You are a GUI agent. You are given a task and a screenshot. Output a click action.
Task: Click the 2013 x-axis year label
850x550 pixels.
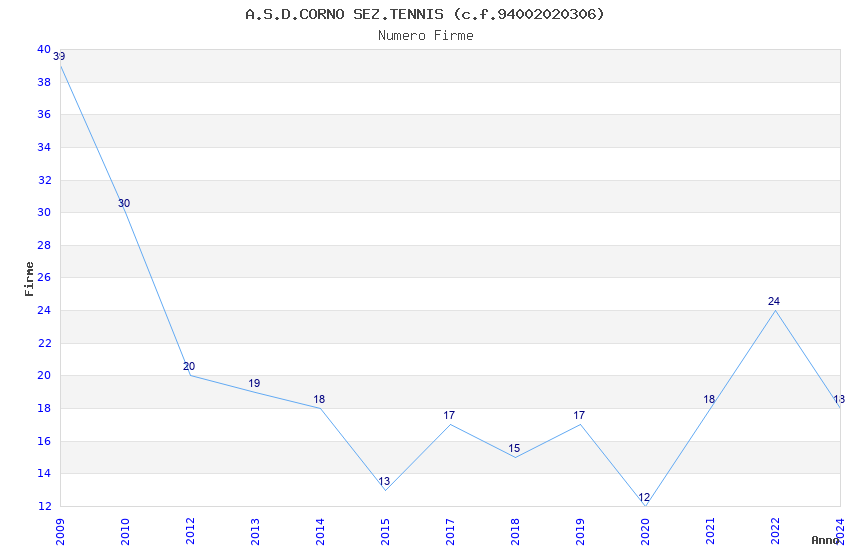click(255, 532)
